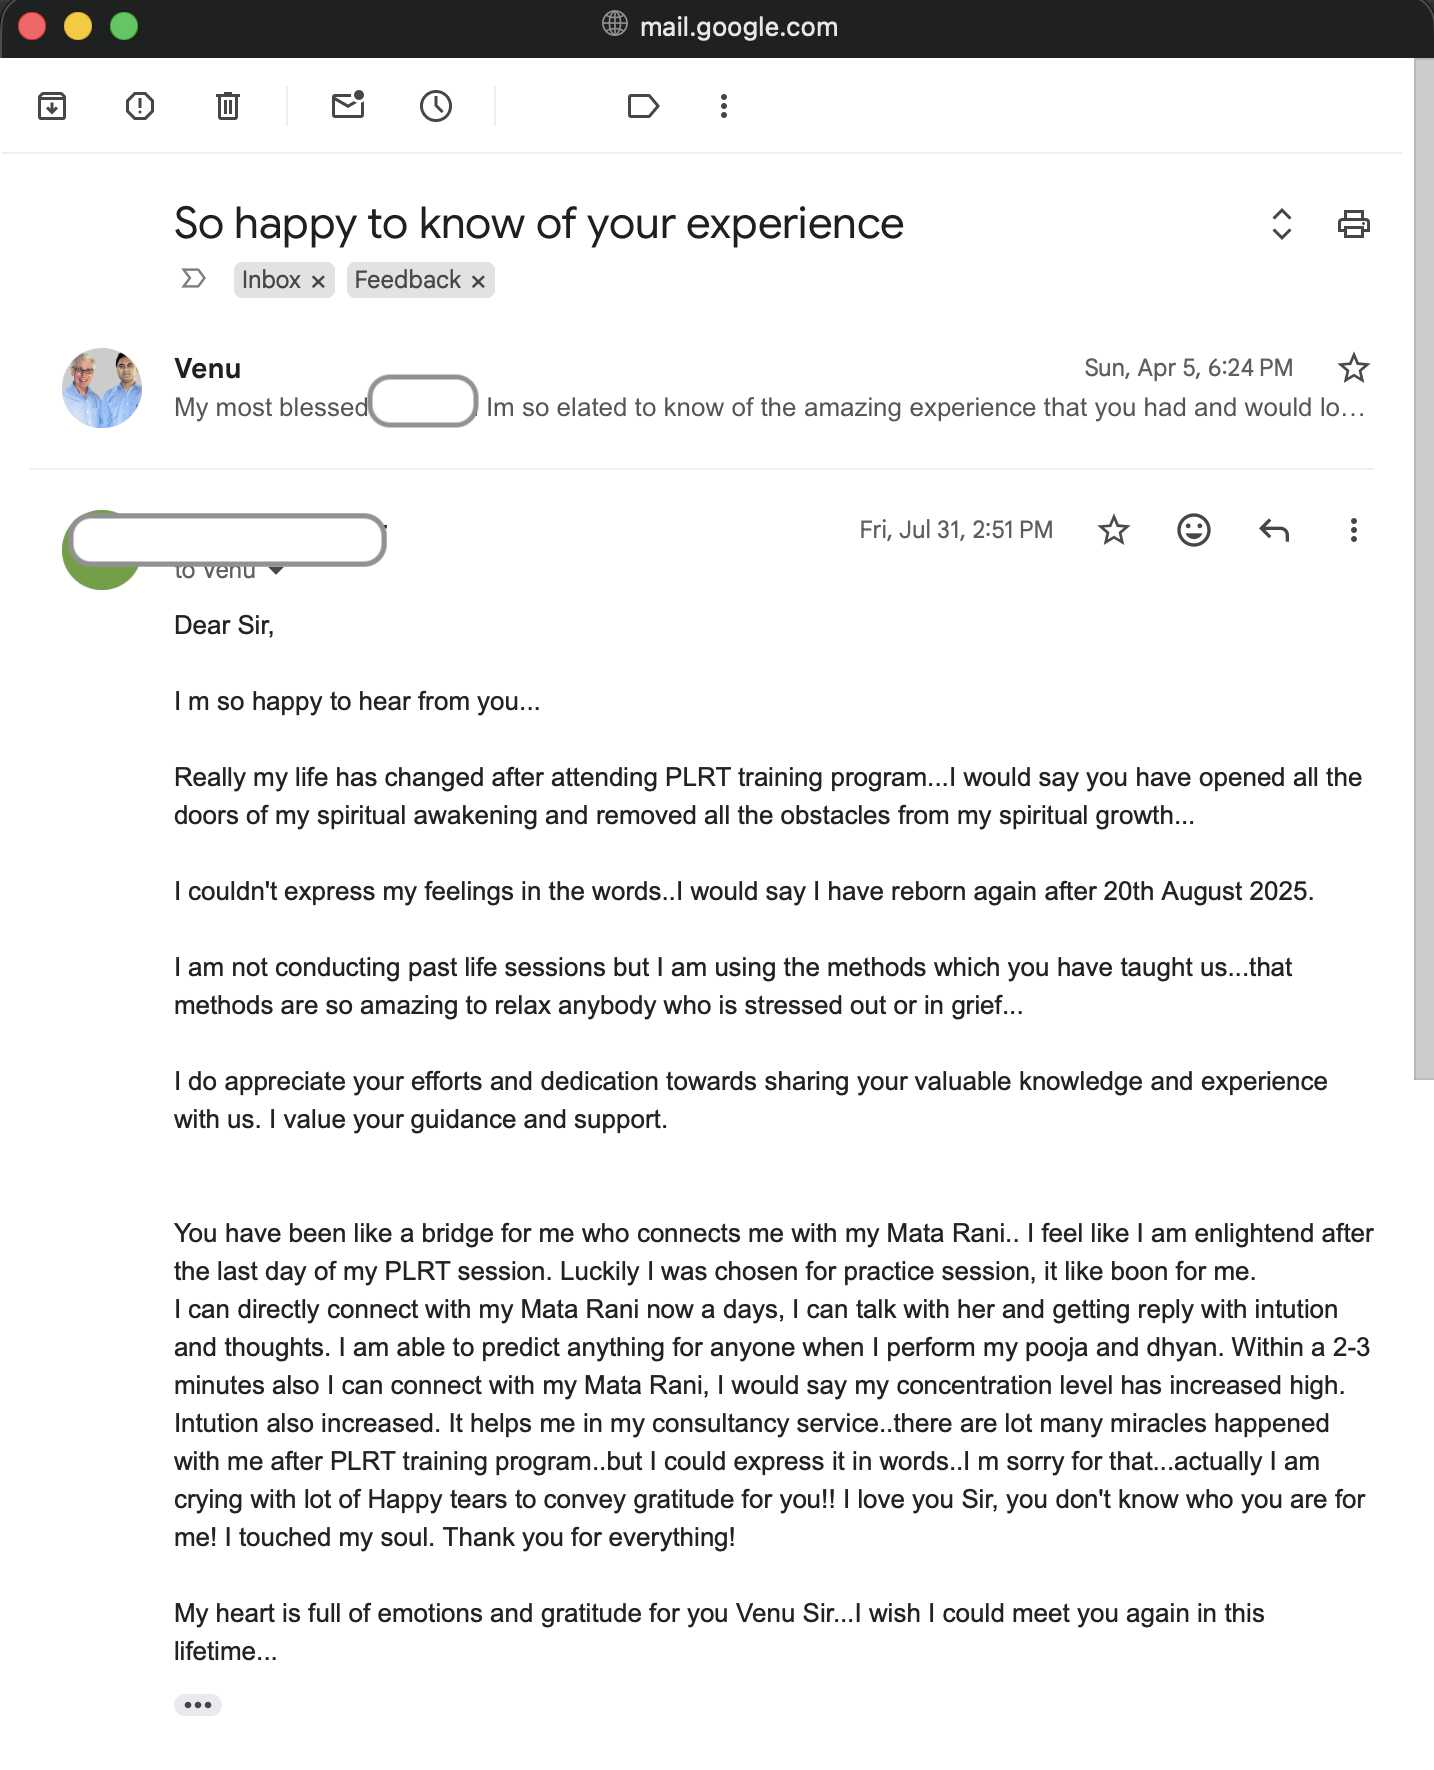The image size is (1434, 1770).
Task: Reply to the Jul 31 message
Action: [1274, 530]
